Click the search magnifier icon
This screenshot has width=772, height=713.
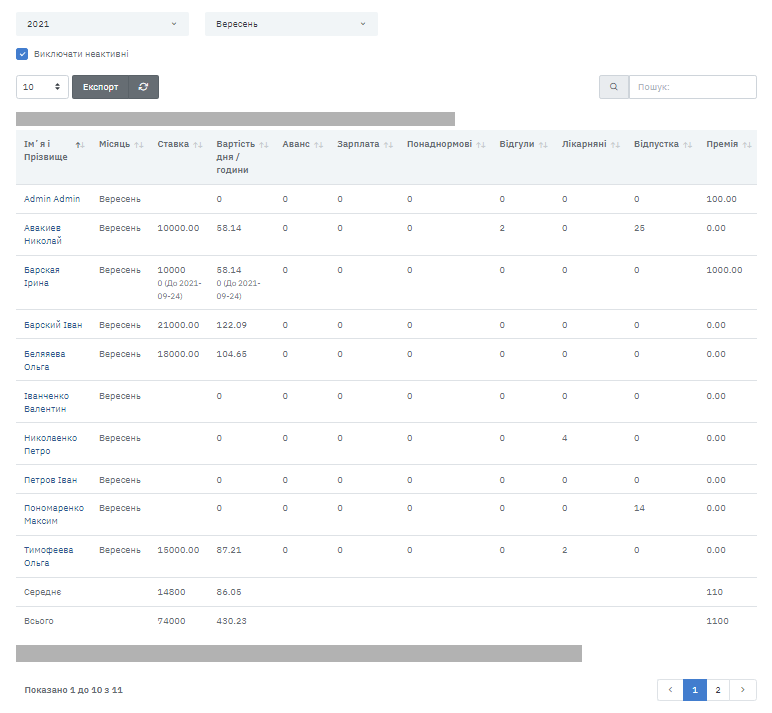point(613,87)
